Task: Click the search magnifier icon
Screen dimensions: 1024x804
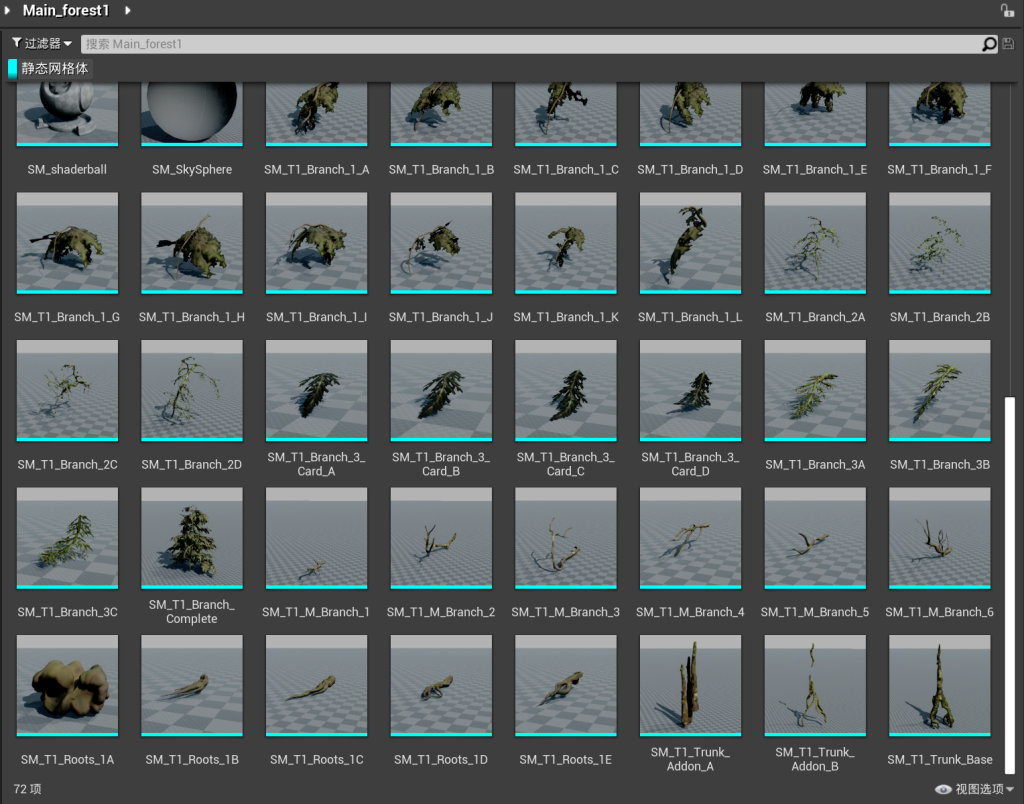Action: pos(989,44)
